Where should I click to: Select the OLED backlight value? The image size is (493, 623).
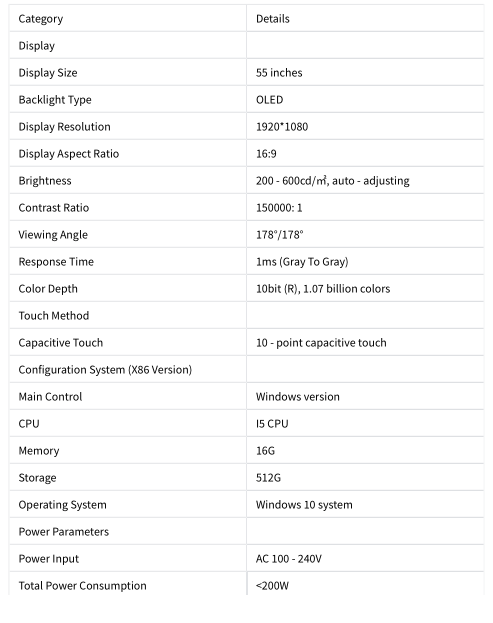(x=269, y=100)
